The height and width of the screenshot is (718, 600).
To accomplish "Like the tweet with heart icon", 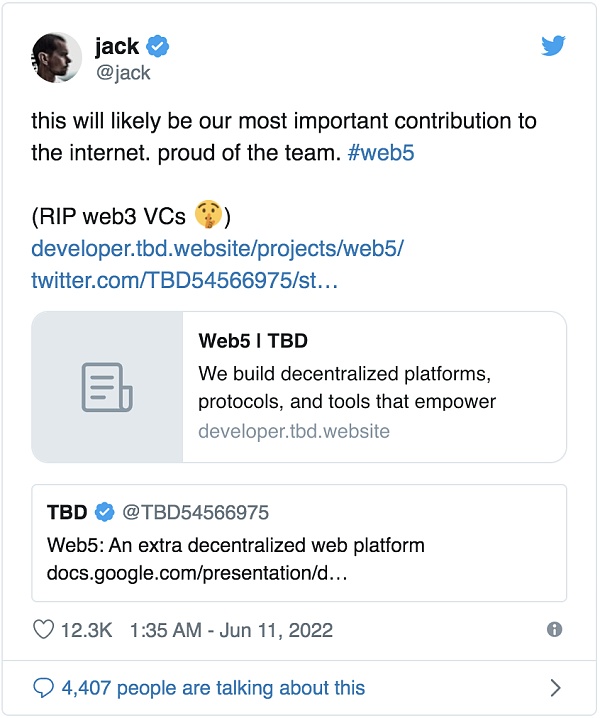I will point(44,630).
